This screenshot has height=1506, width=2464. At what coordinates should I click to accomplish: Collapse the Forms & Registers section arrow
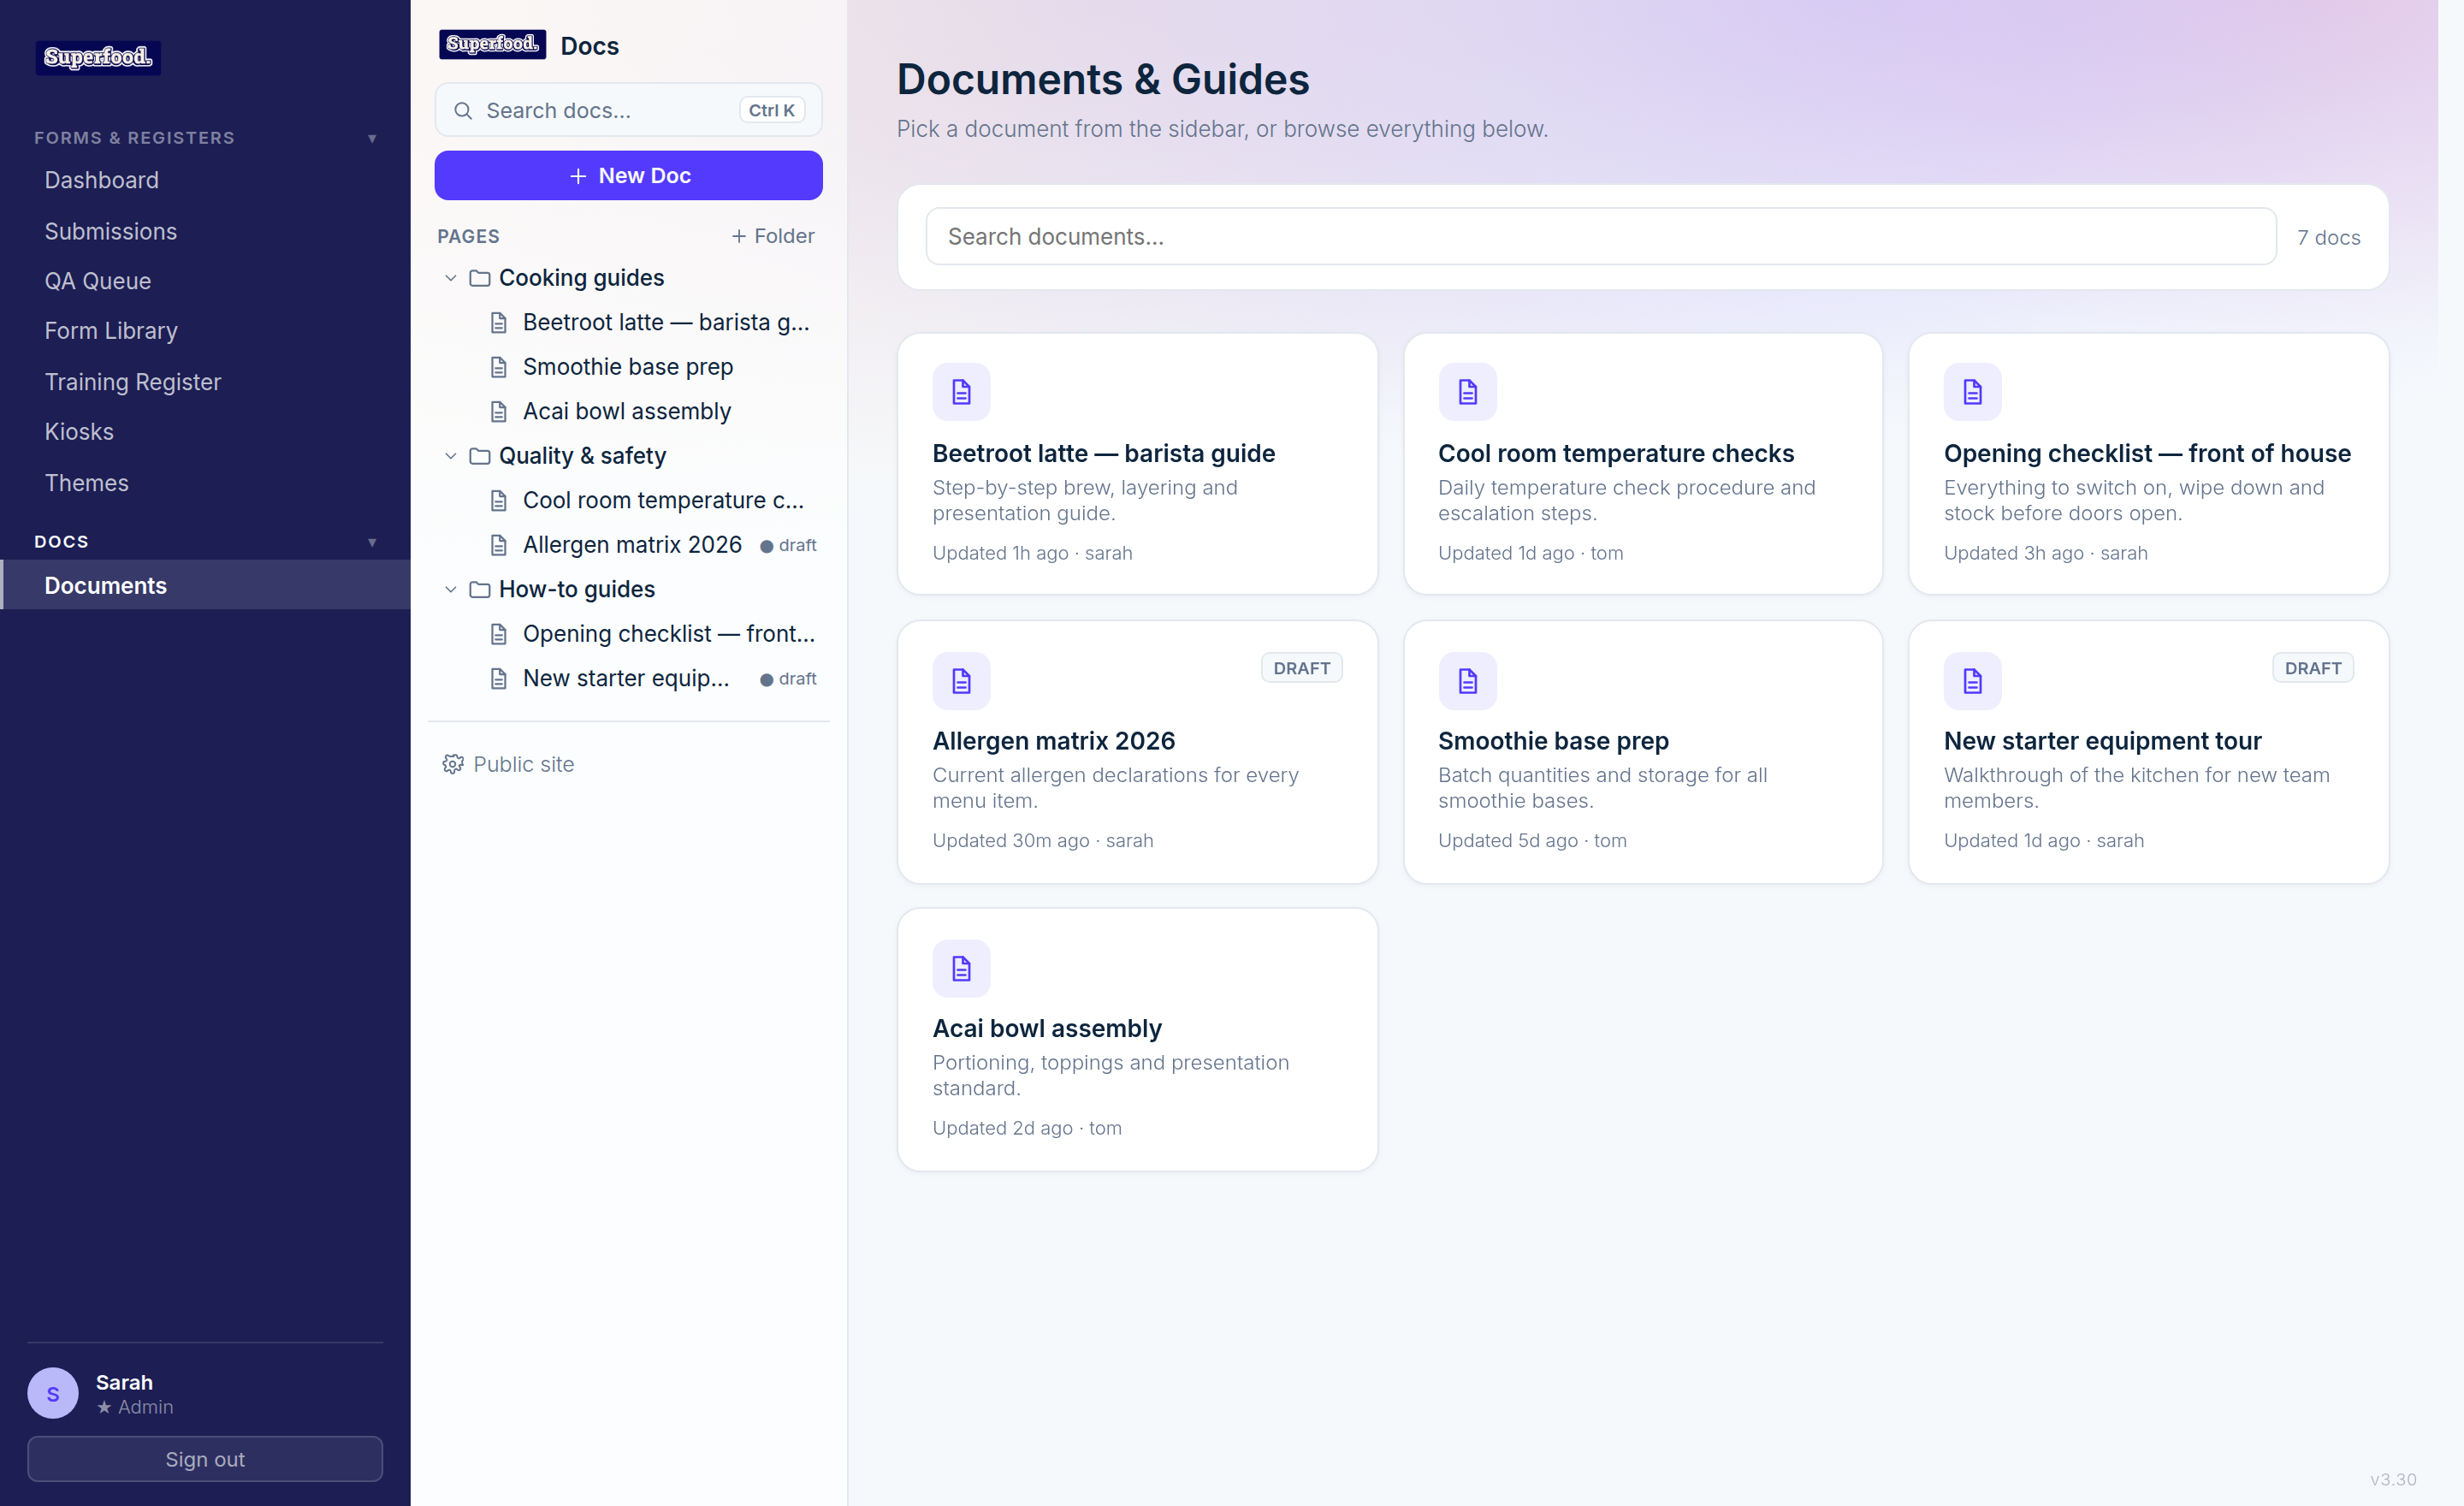coord(372,138)
